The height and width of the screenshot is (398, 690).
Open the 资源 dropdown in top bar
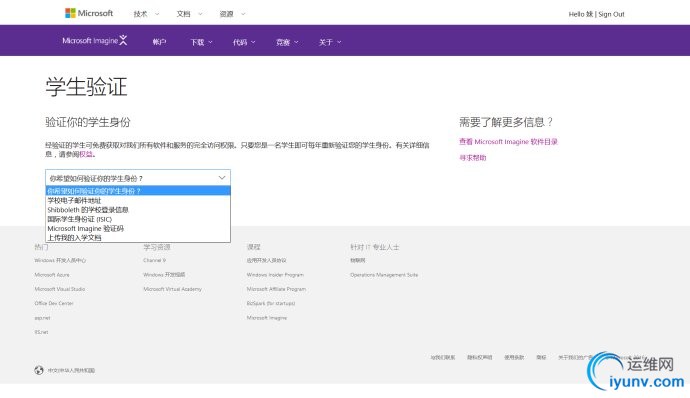pos(232,14)
